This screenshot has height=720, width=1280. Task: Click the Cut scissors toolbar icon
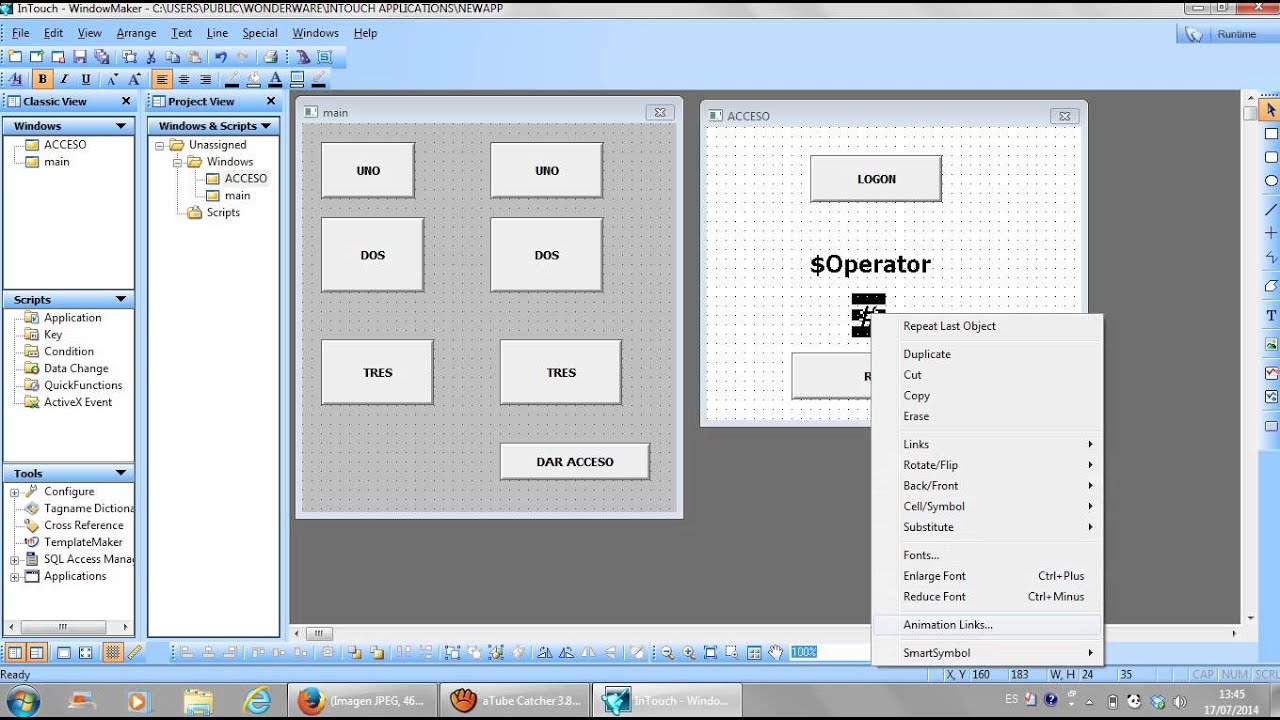coord(151,57)
